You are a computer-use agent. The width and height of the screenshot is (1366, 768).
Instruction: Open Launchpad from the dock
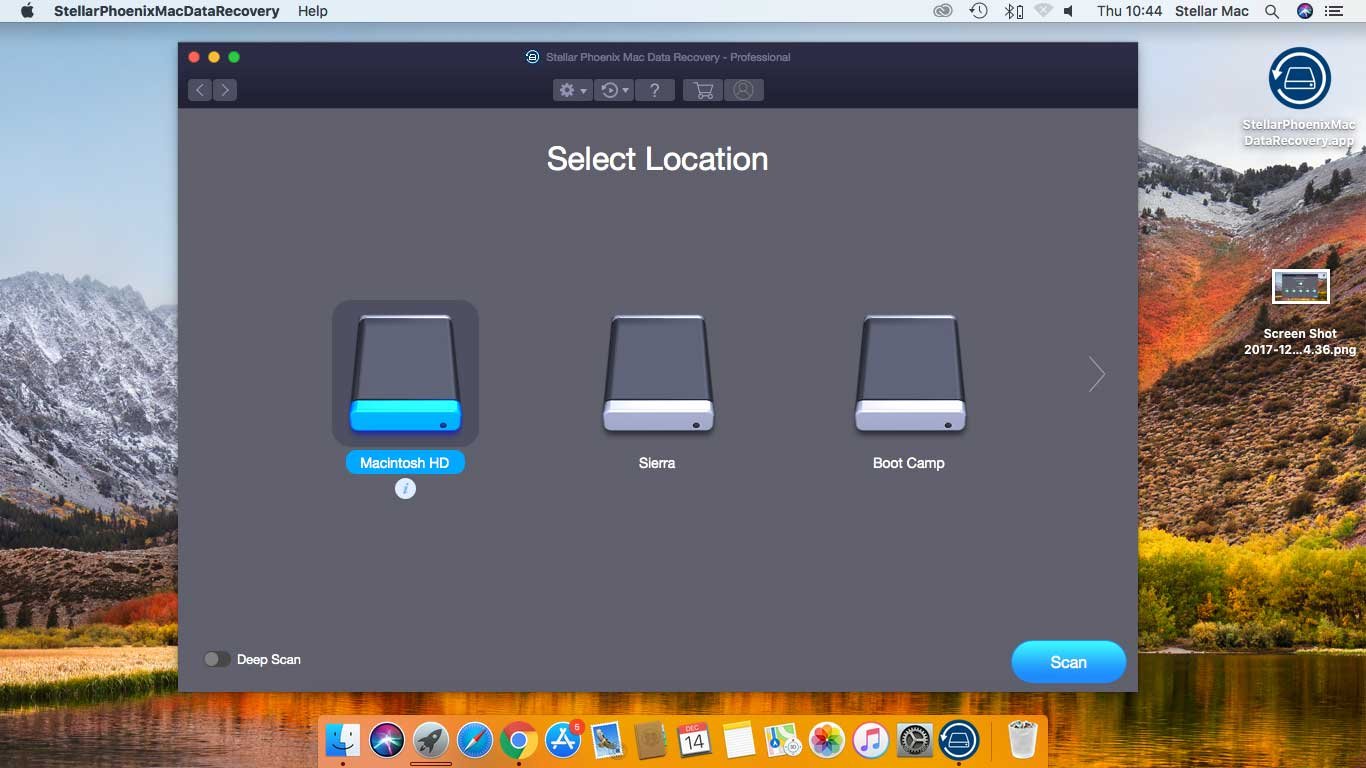[431, 740]
